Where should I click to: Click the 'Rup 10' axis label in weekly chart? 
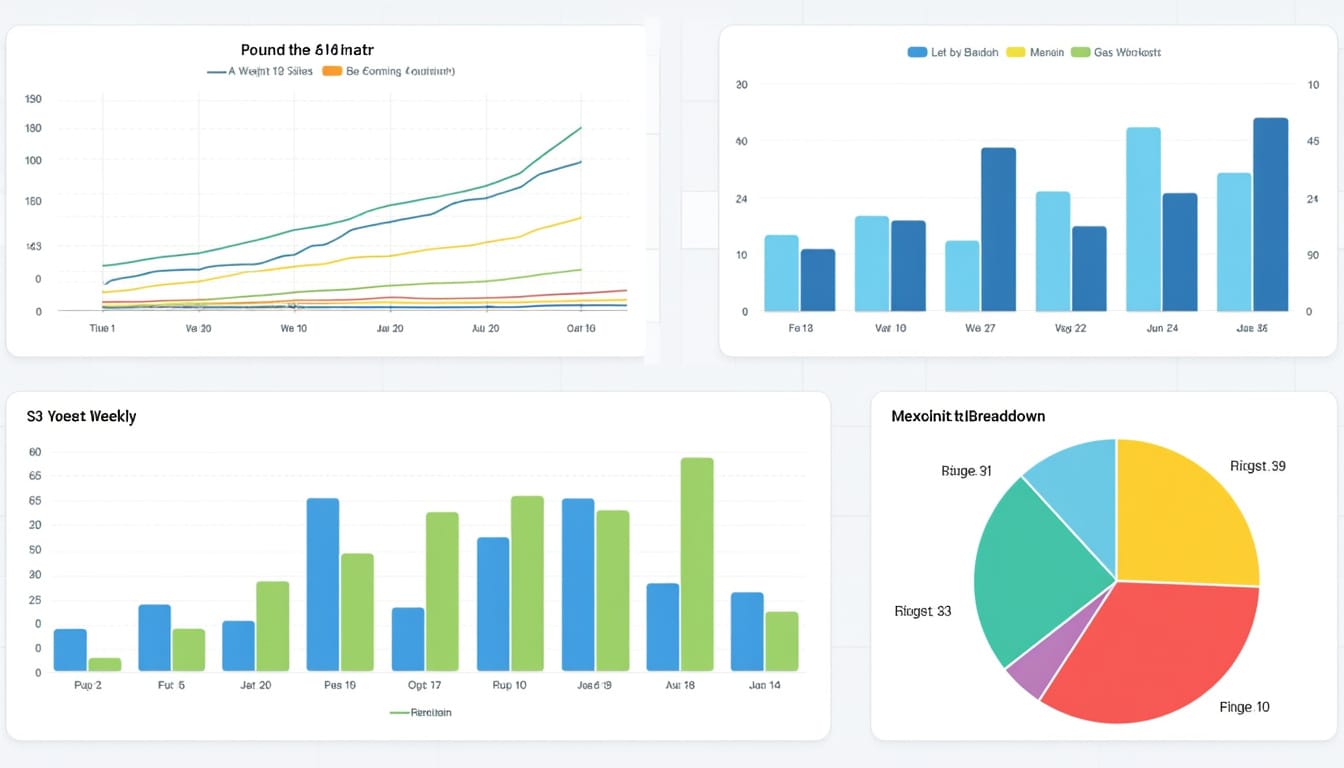(509, 685)
